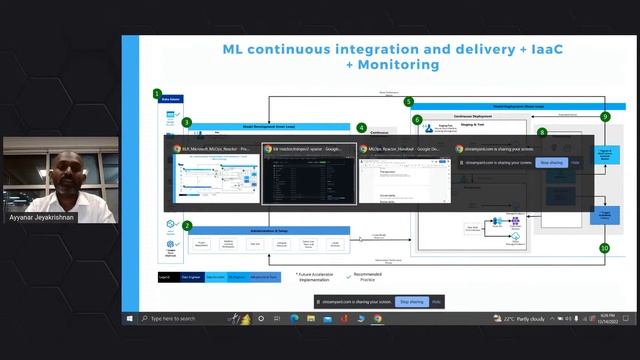Screen dimensions: 640x360
Task: Click the 'Administration & Setup' header on slide
Action: (x=269, y=231)
